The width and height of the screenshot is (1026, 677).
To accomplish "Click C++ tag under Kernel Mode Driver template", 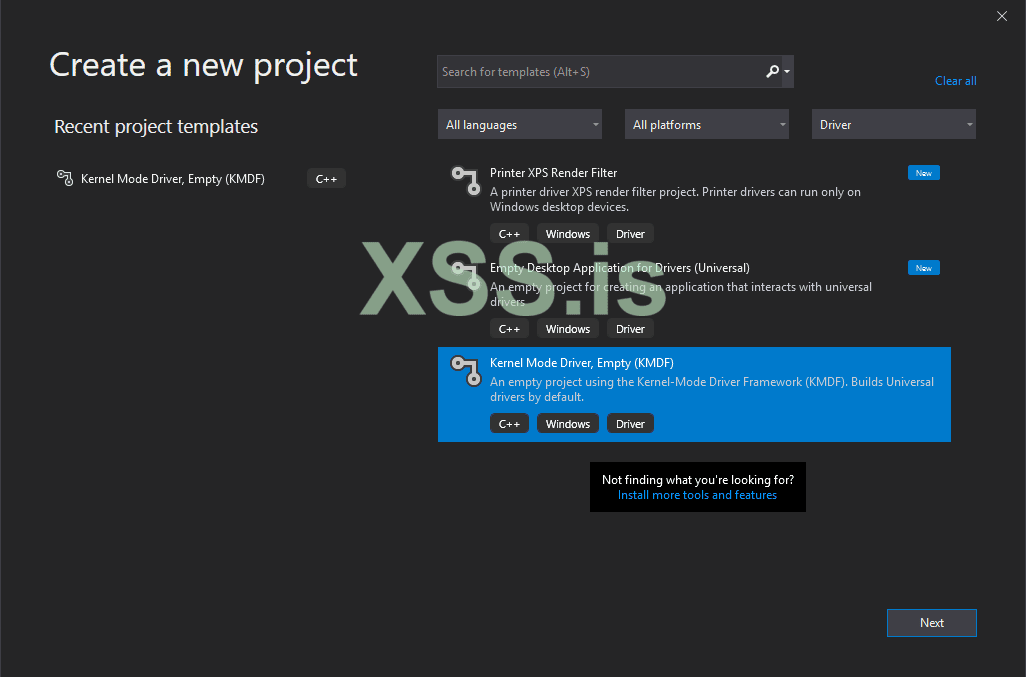I will (x=509, y=423).
